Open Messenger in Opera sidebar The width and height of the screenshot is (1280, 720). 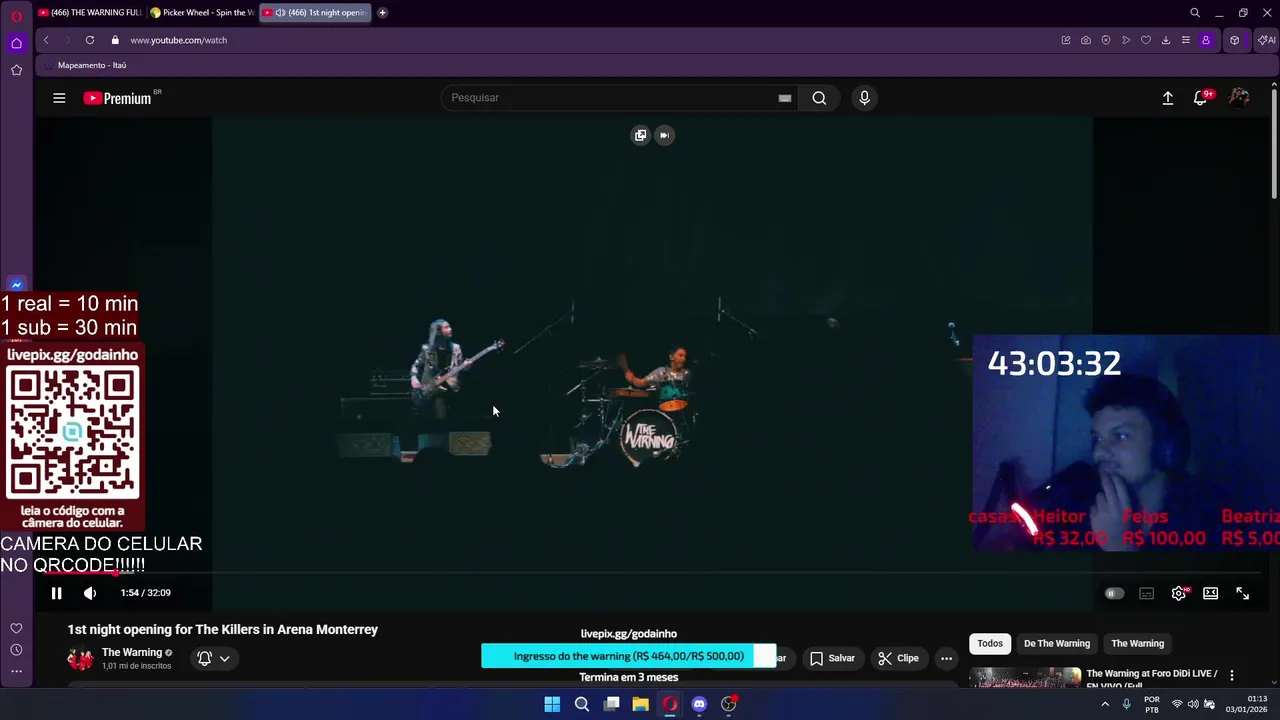(x=16, y=285)
